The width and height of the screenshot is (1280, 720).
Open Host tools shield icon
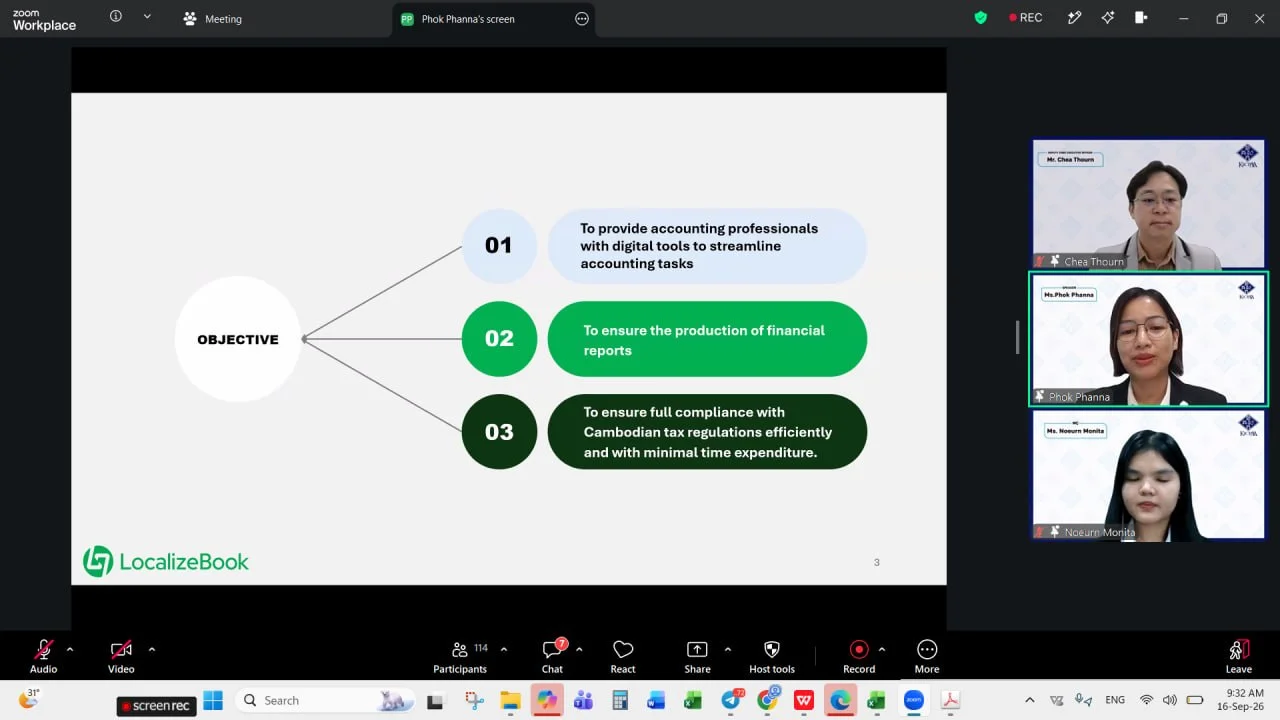click(771, 650)
